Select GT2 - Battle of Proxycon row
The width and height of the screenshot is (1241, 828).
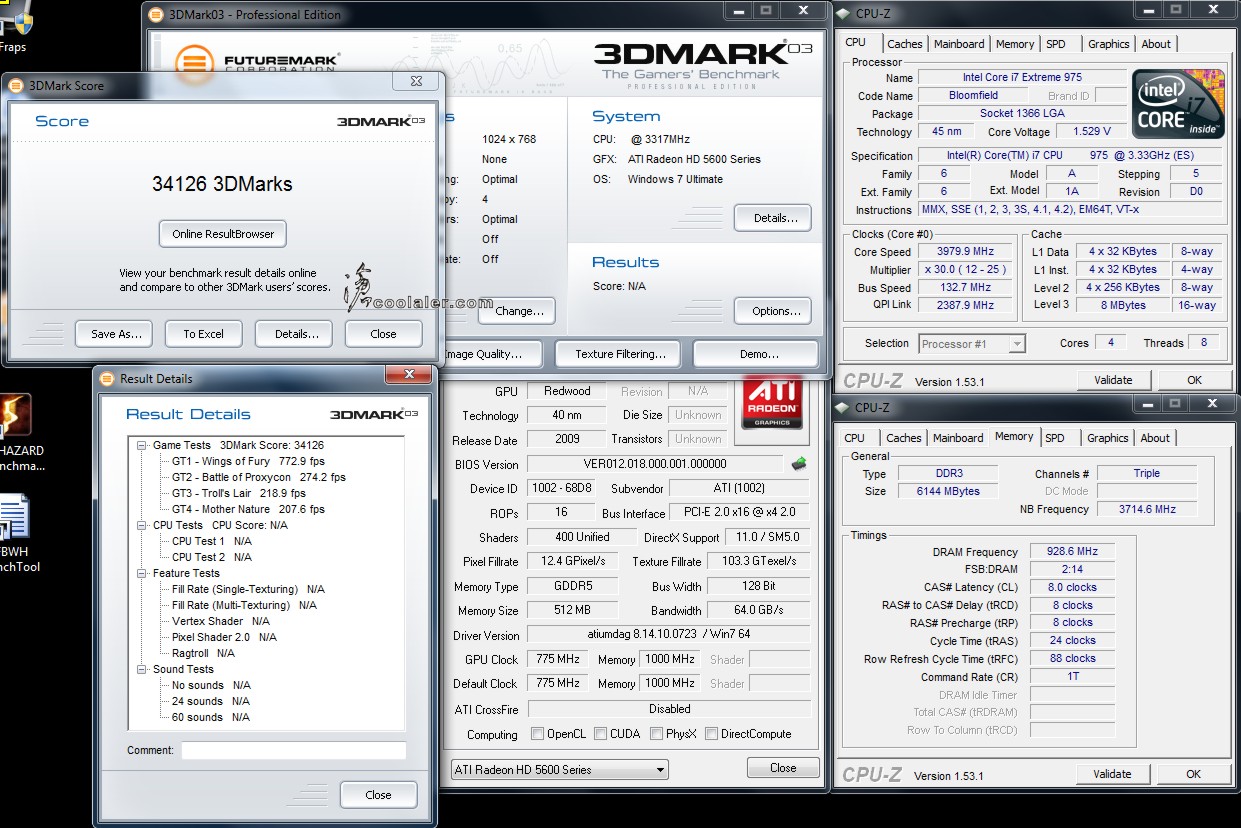(x=259, y=477)
